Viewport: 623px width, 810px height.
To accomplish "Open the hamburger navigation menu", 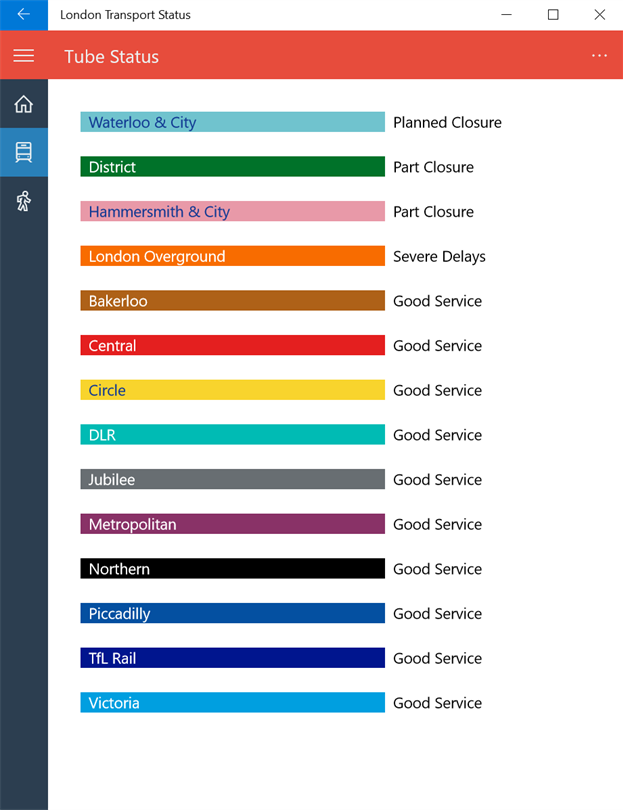I will click(23, 56).
